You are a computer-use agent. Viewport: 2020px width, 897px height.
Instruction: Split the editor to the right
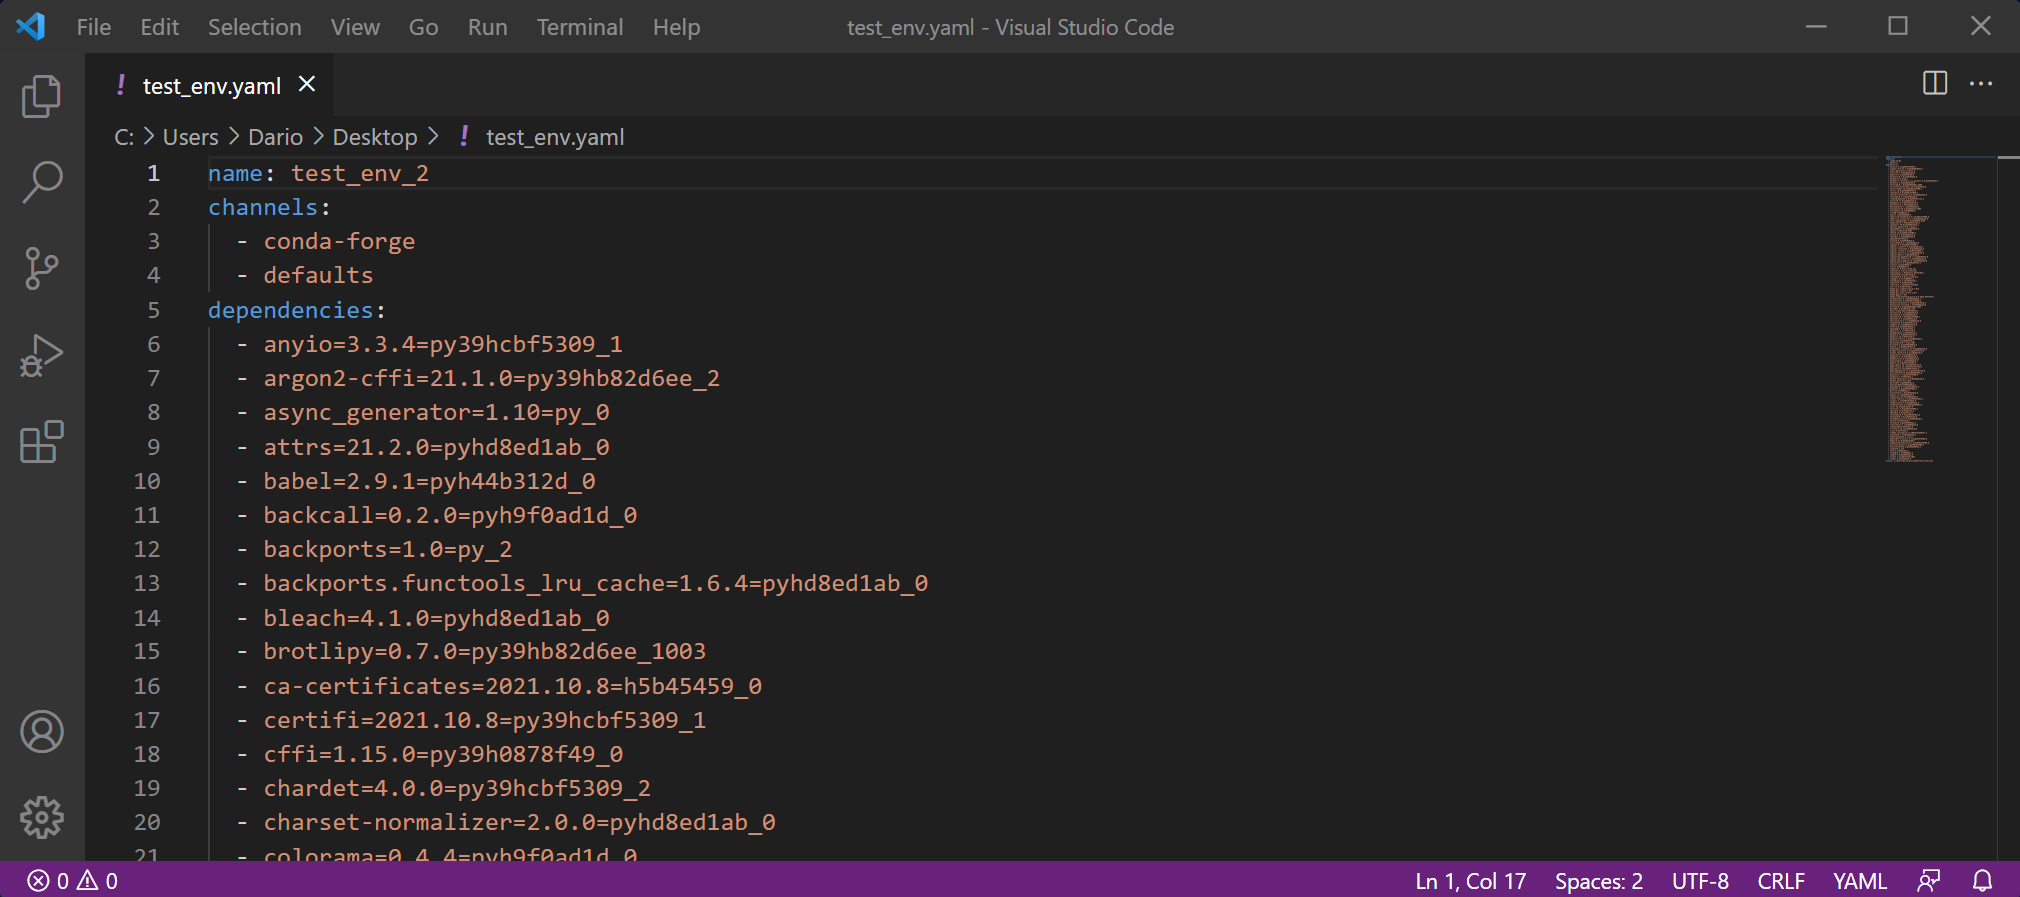[1934, 83]
